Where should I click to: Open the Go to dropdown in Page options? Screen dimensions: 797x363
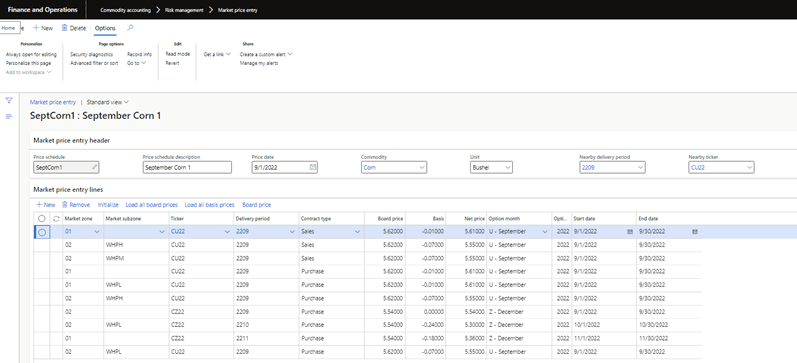point(137,63)
